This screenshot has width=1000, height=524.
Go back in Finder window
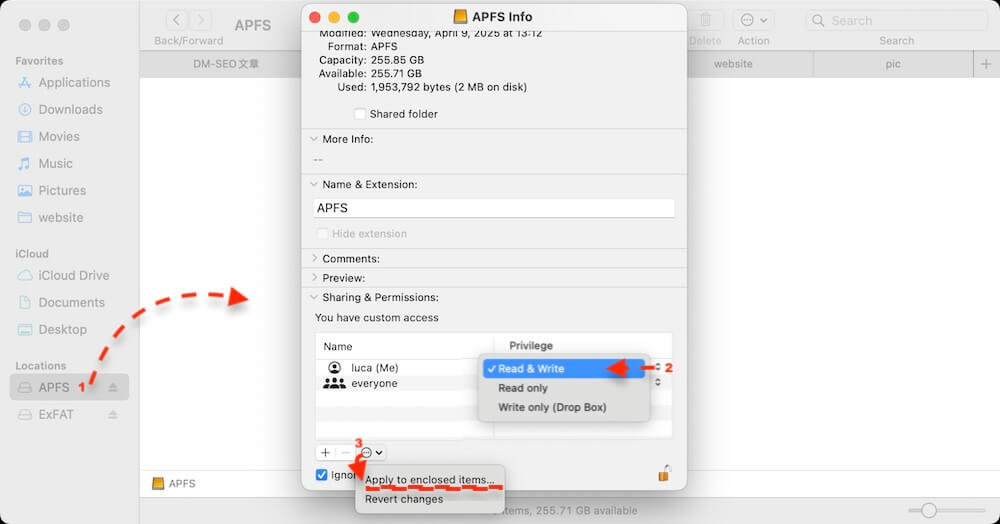point(177,20)
